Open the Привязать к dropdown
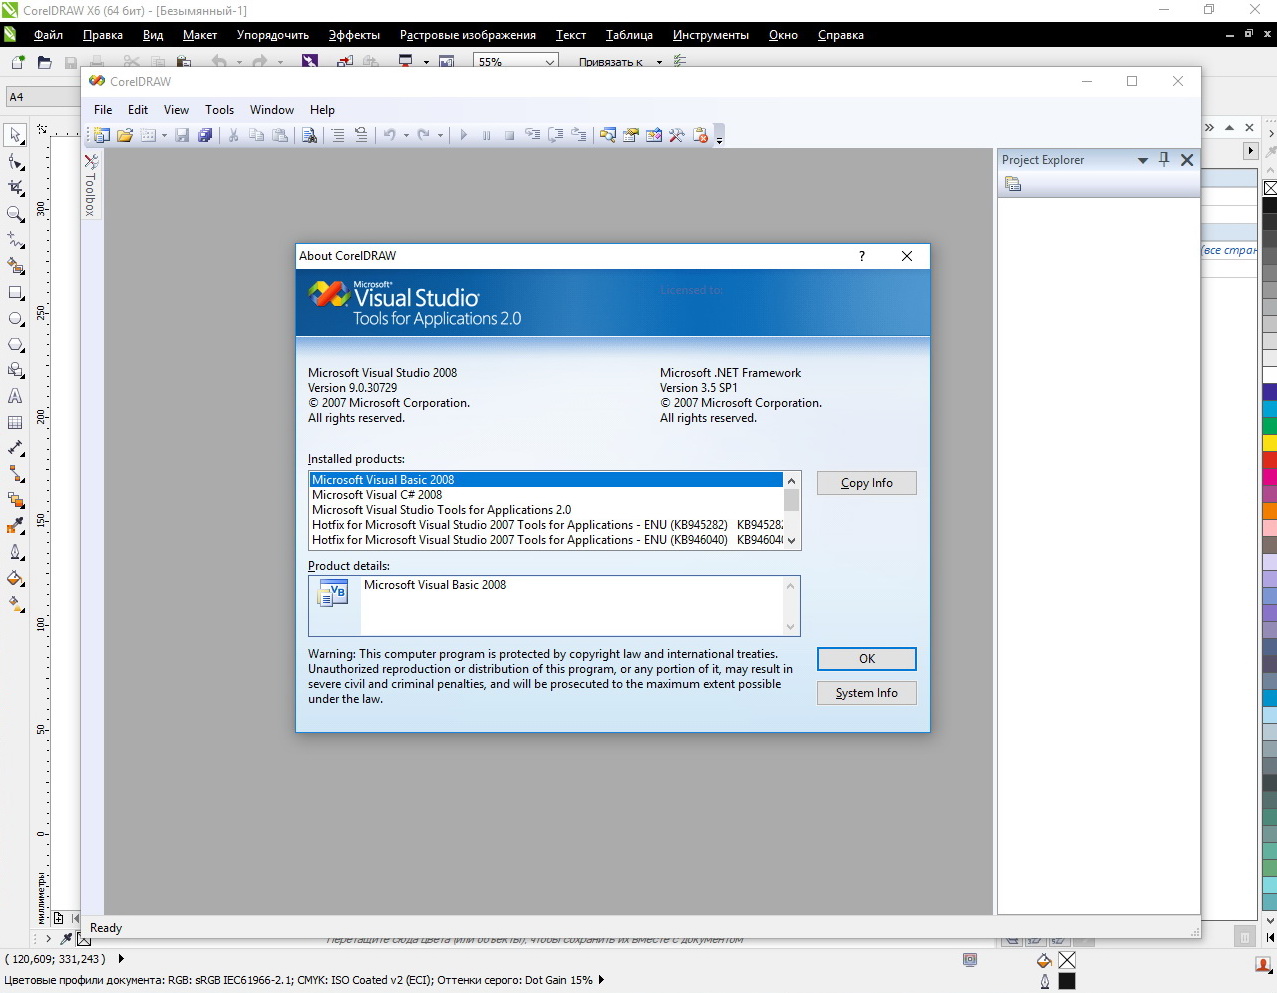Viewport: 1277px width, 993px height. (659, 62)
